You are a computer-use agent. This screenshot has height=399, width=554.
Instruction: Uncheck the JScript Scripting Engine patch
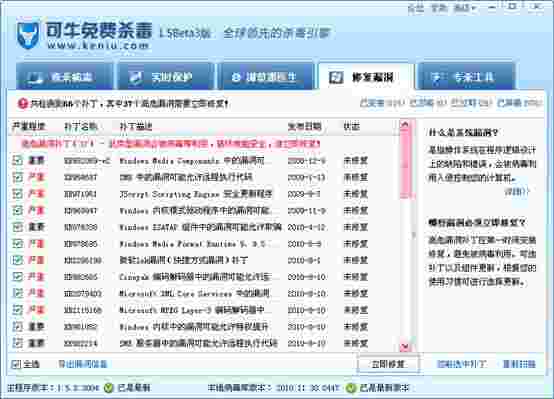click(x=17, y=194)
